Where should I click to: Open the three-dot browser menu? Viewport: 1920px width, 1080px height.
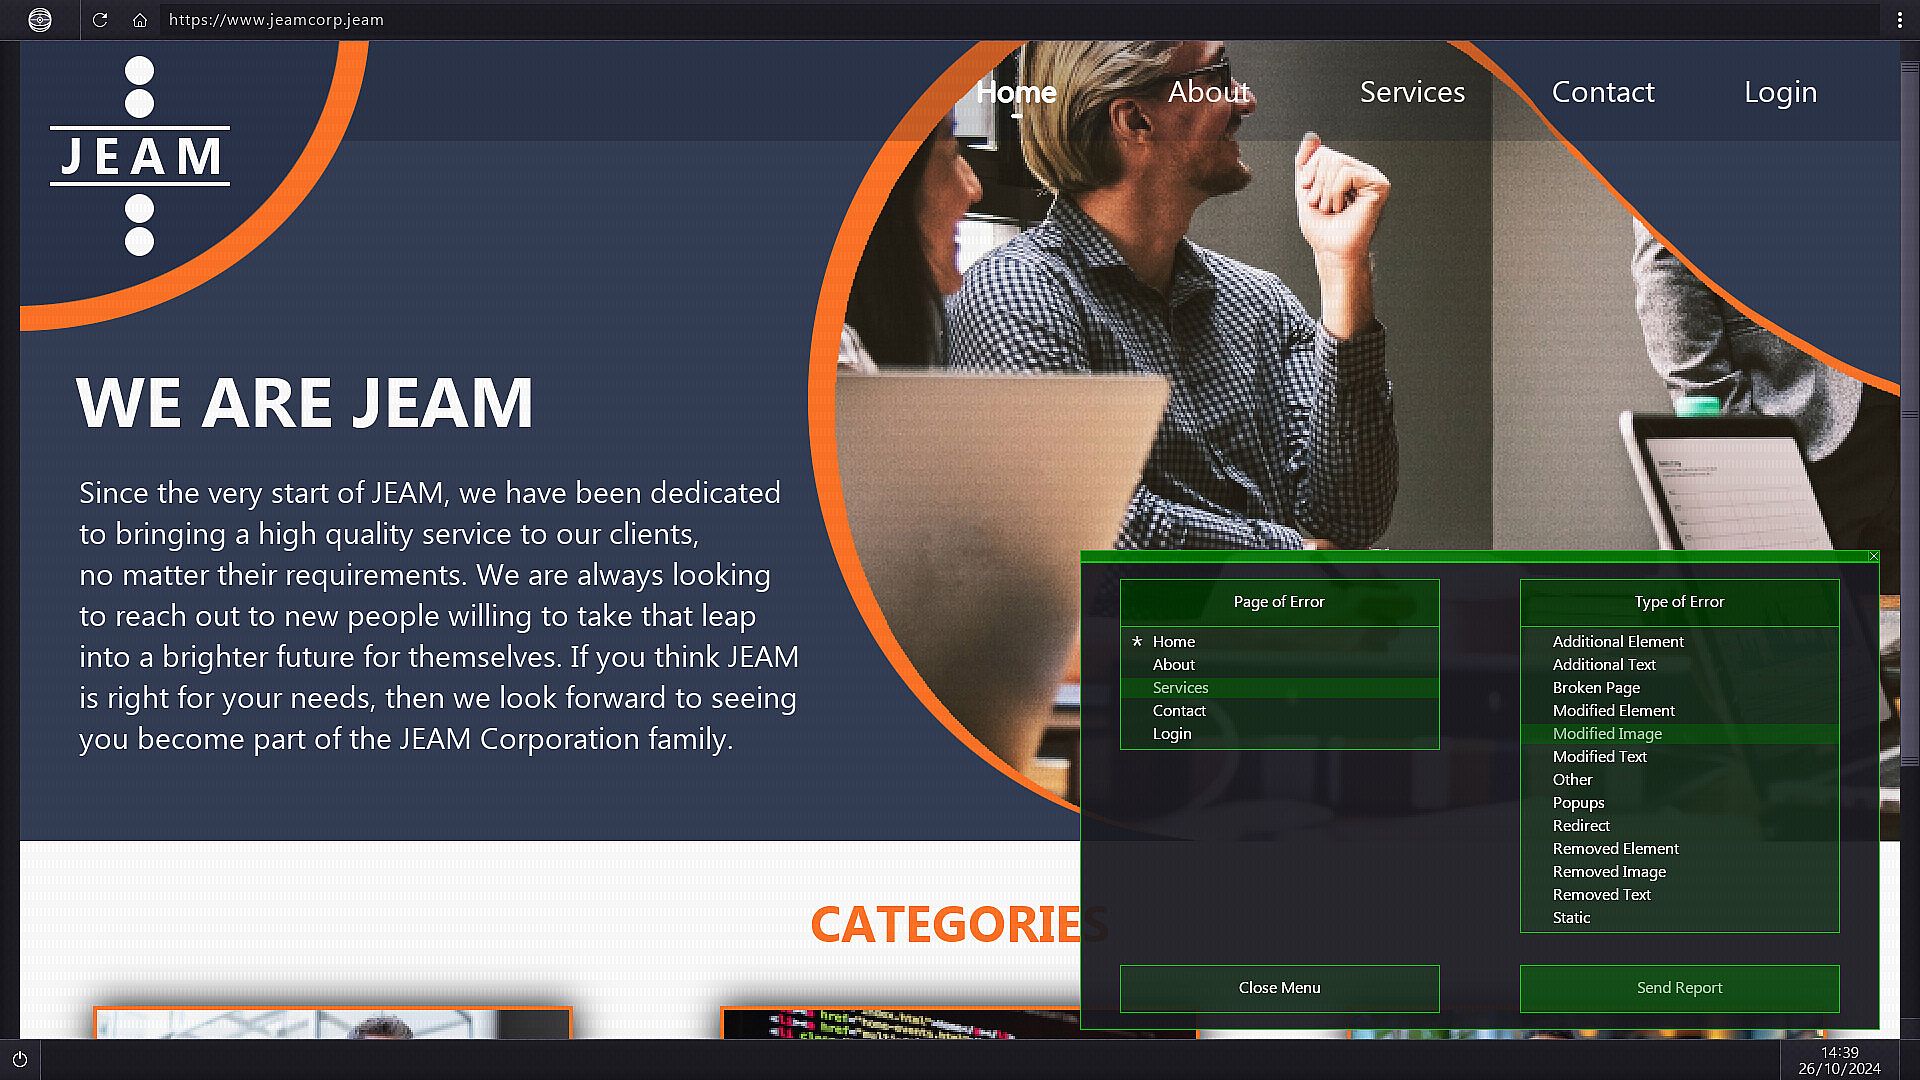1899,20
